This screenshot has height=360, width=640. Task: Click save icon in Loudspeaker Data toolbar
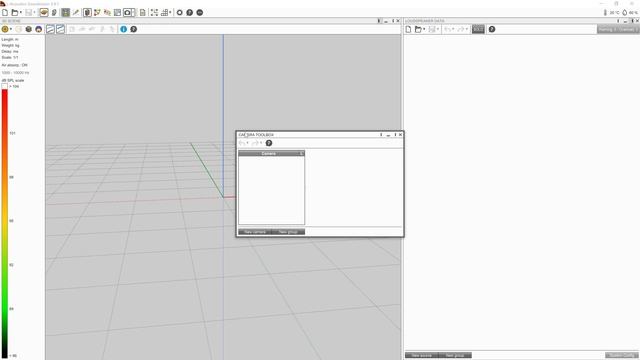click(x=432, y=29)
